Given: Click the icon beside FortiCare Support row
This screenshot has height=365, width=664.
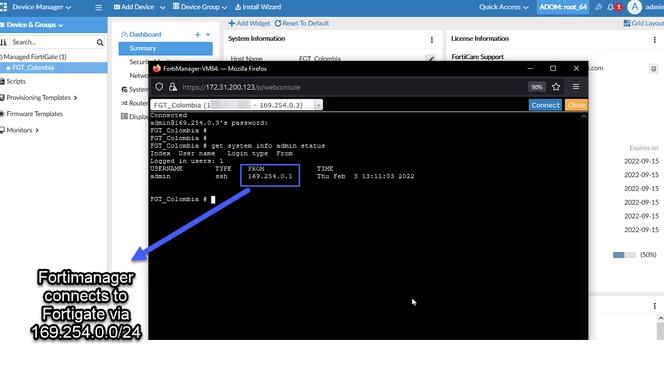Looking at the screenshot, I should [653, 69].
